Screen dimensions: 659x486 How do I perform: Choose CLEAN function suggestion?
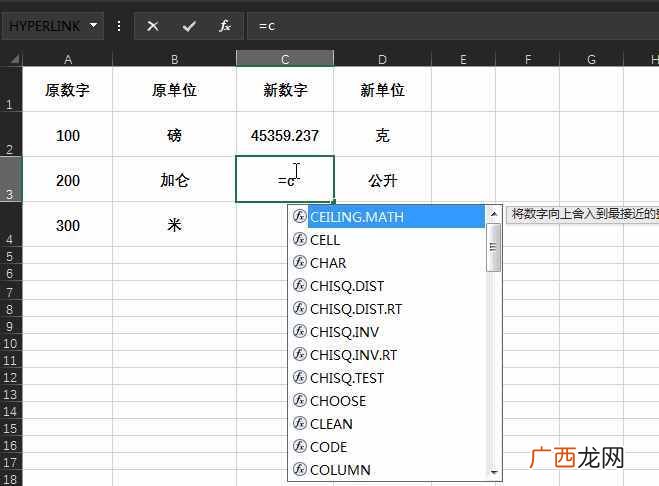(x=331, y=424)
